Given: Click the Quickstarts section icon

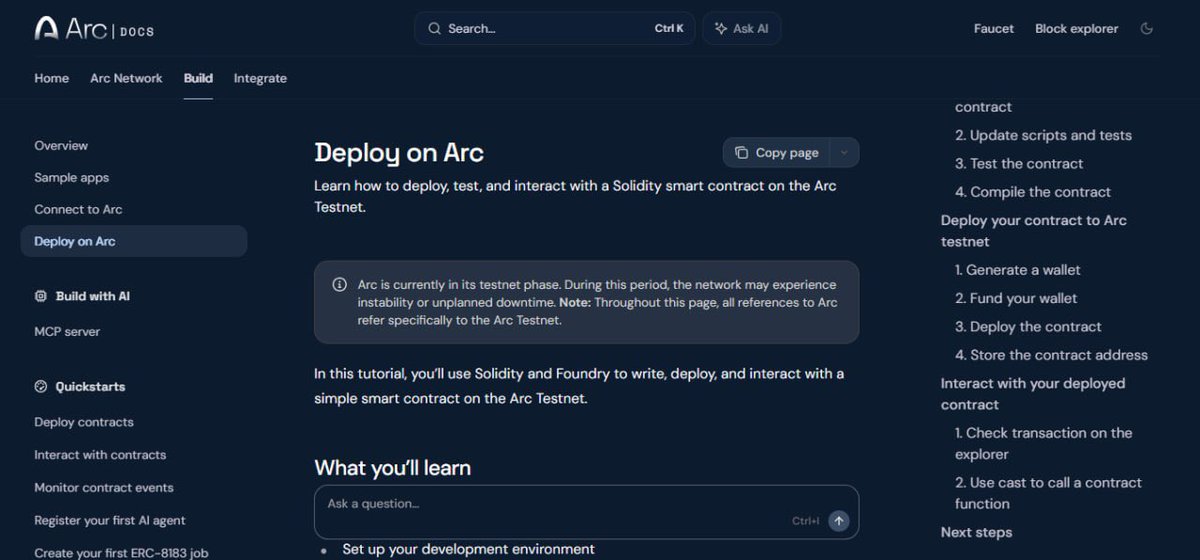Looking at the screenshot, I should point(41,387).
